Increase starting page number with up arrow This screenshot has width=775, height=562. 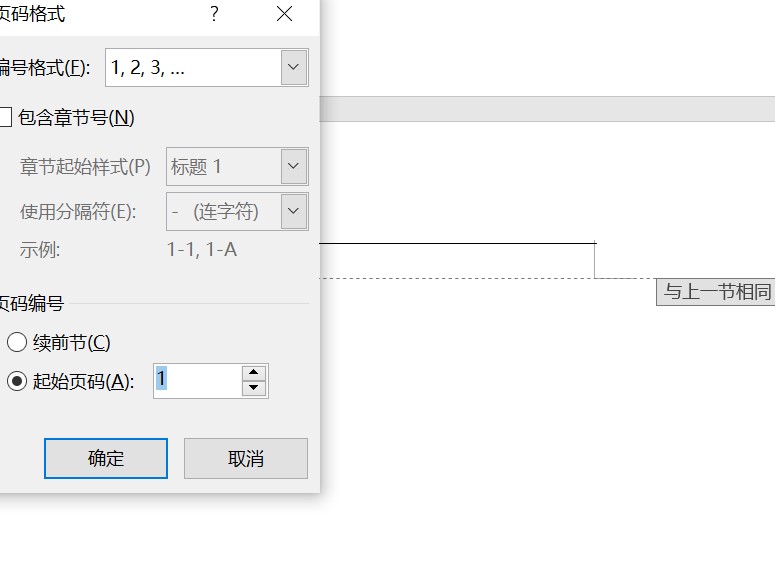click(x=254, y=372)
